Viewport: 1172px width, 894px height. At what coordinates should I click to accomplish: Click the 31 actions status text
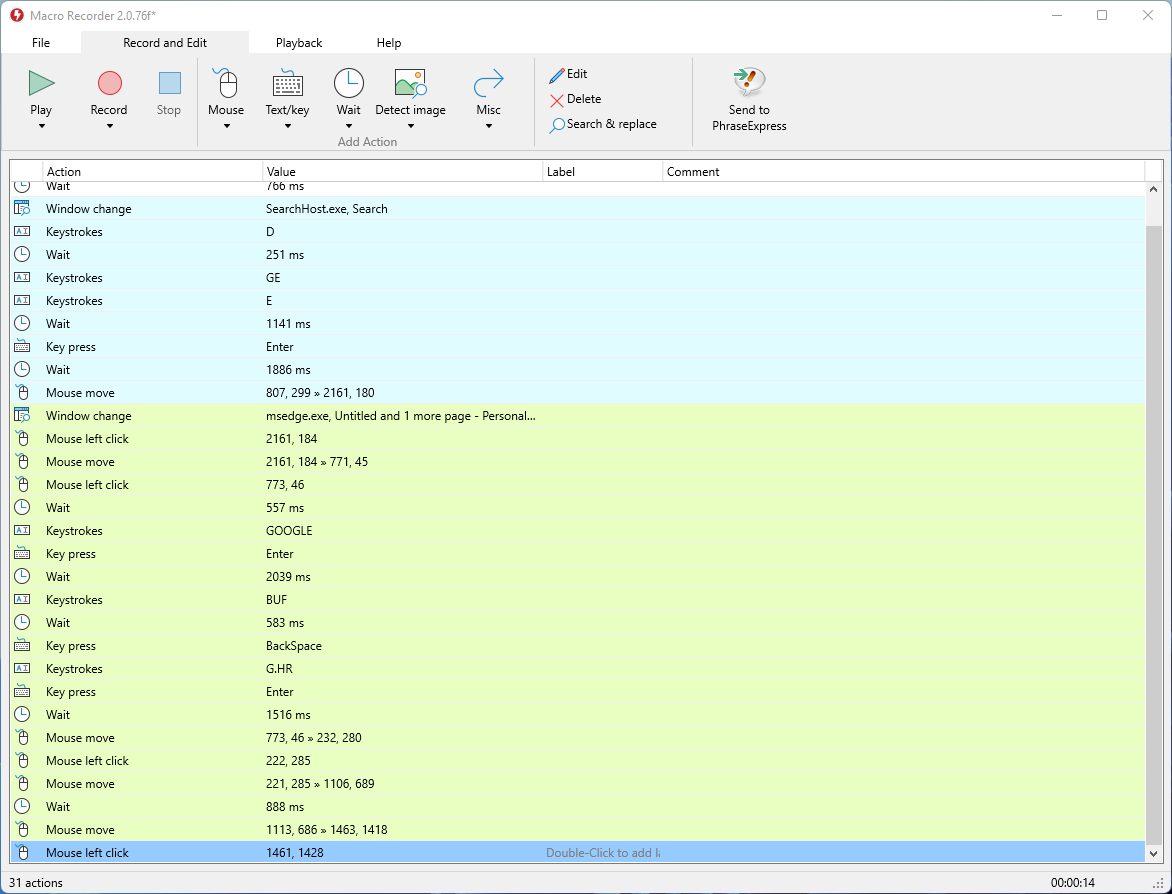click(x=36, y=883)
